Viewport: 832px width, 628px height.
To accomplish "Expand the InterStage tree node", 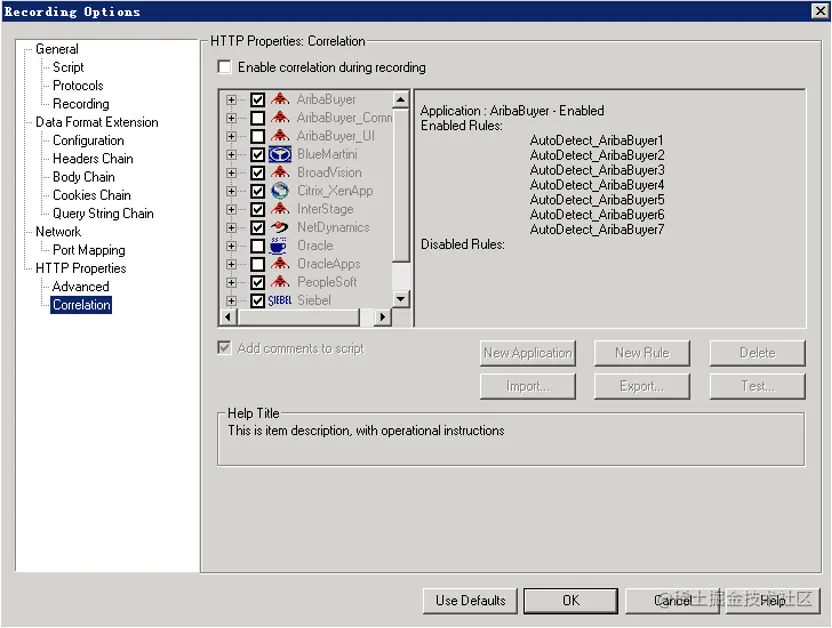I will pyautogui.click(x=231, y=210).
